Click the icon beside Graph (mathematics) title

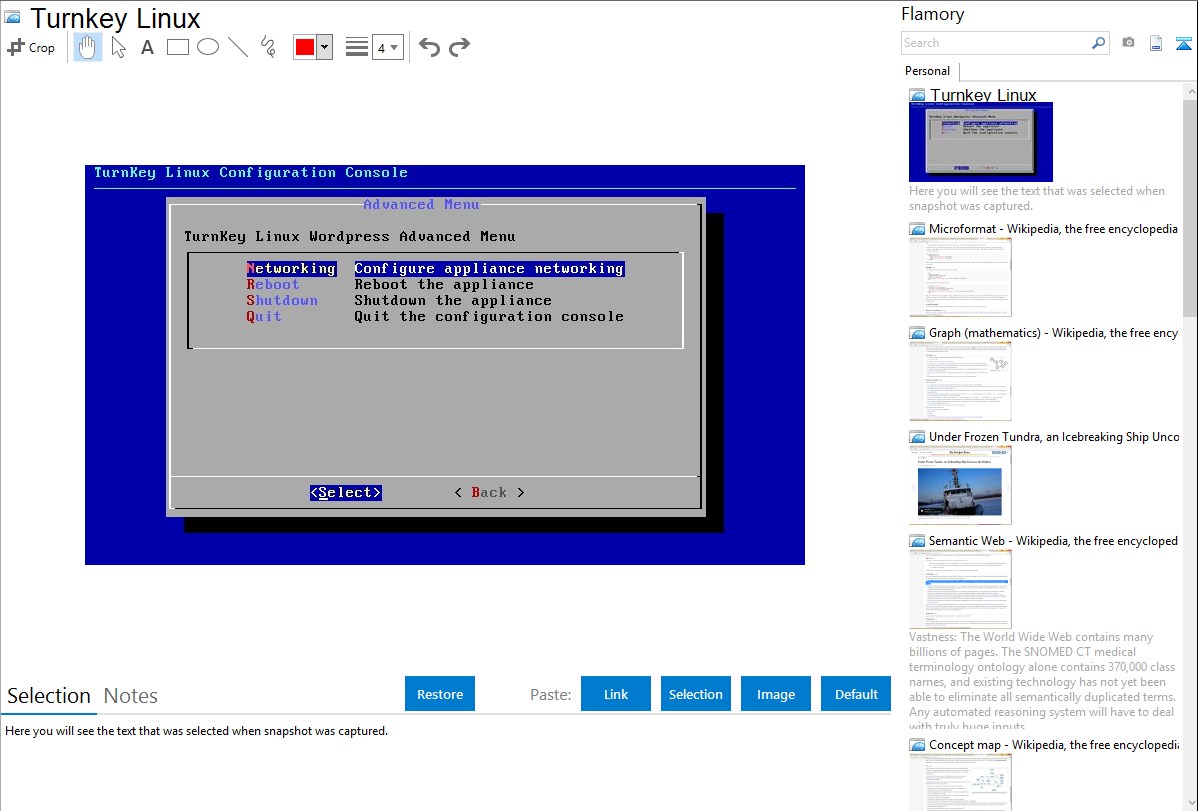tap(917, 333)
